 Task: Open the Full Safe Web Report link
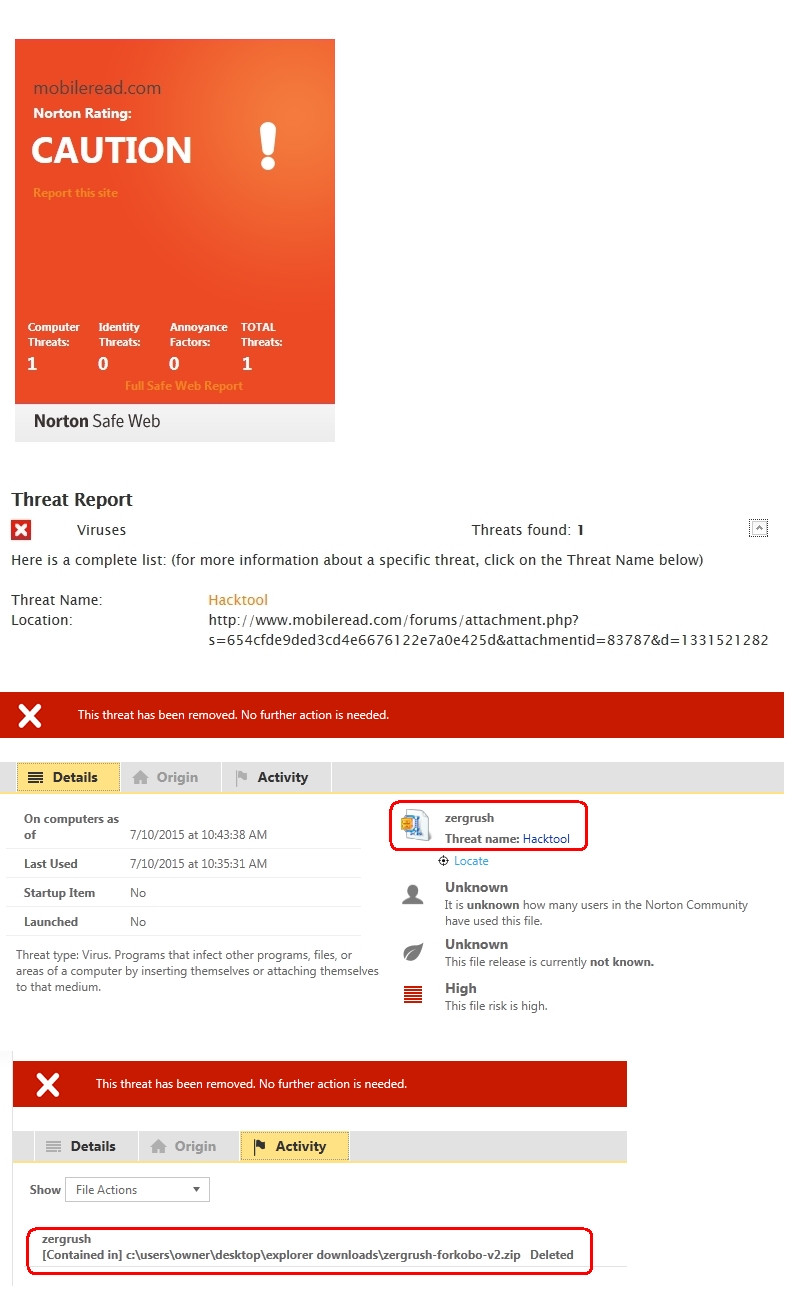coord(184,386)
